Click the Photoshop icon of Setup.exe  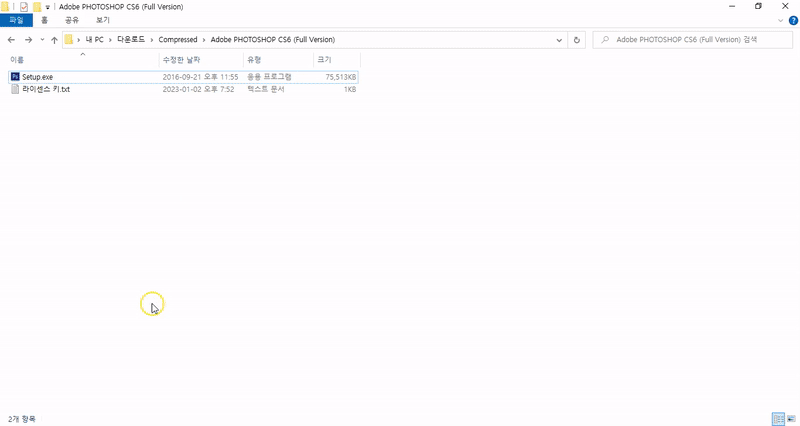point(15,77)
